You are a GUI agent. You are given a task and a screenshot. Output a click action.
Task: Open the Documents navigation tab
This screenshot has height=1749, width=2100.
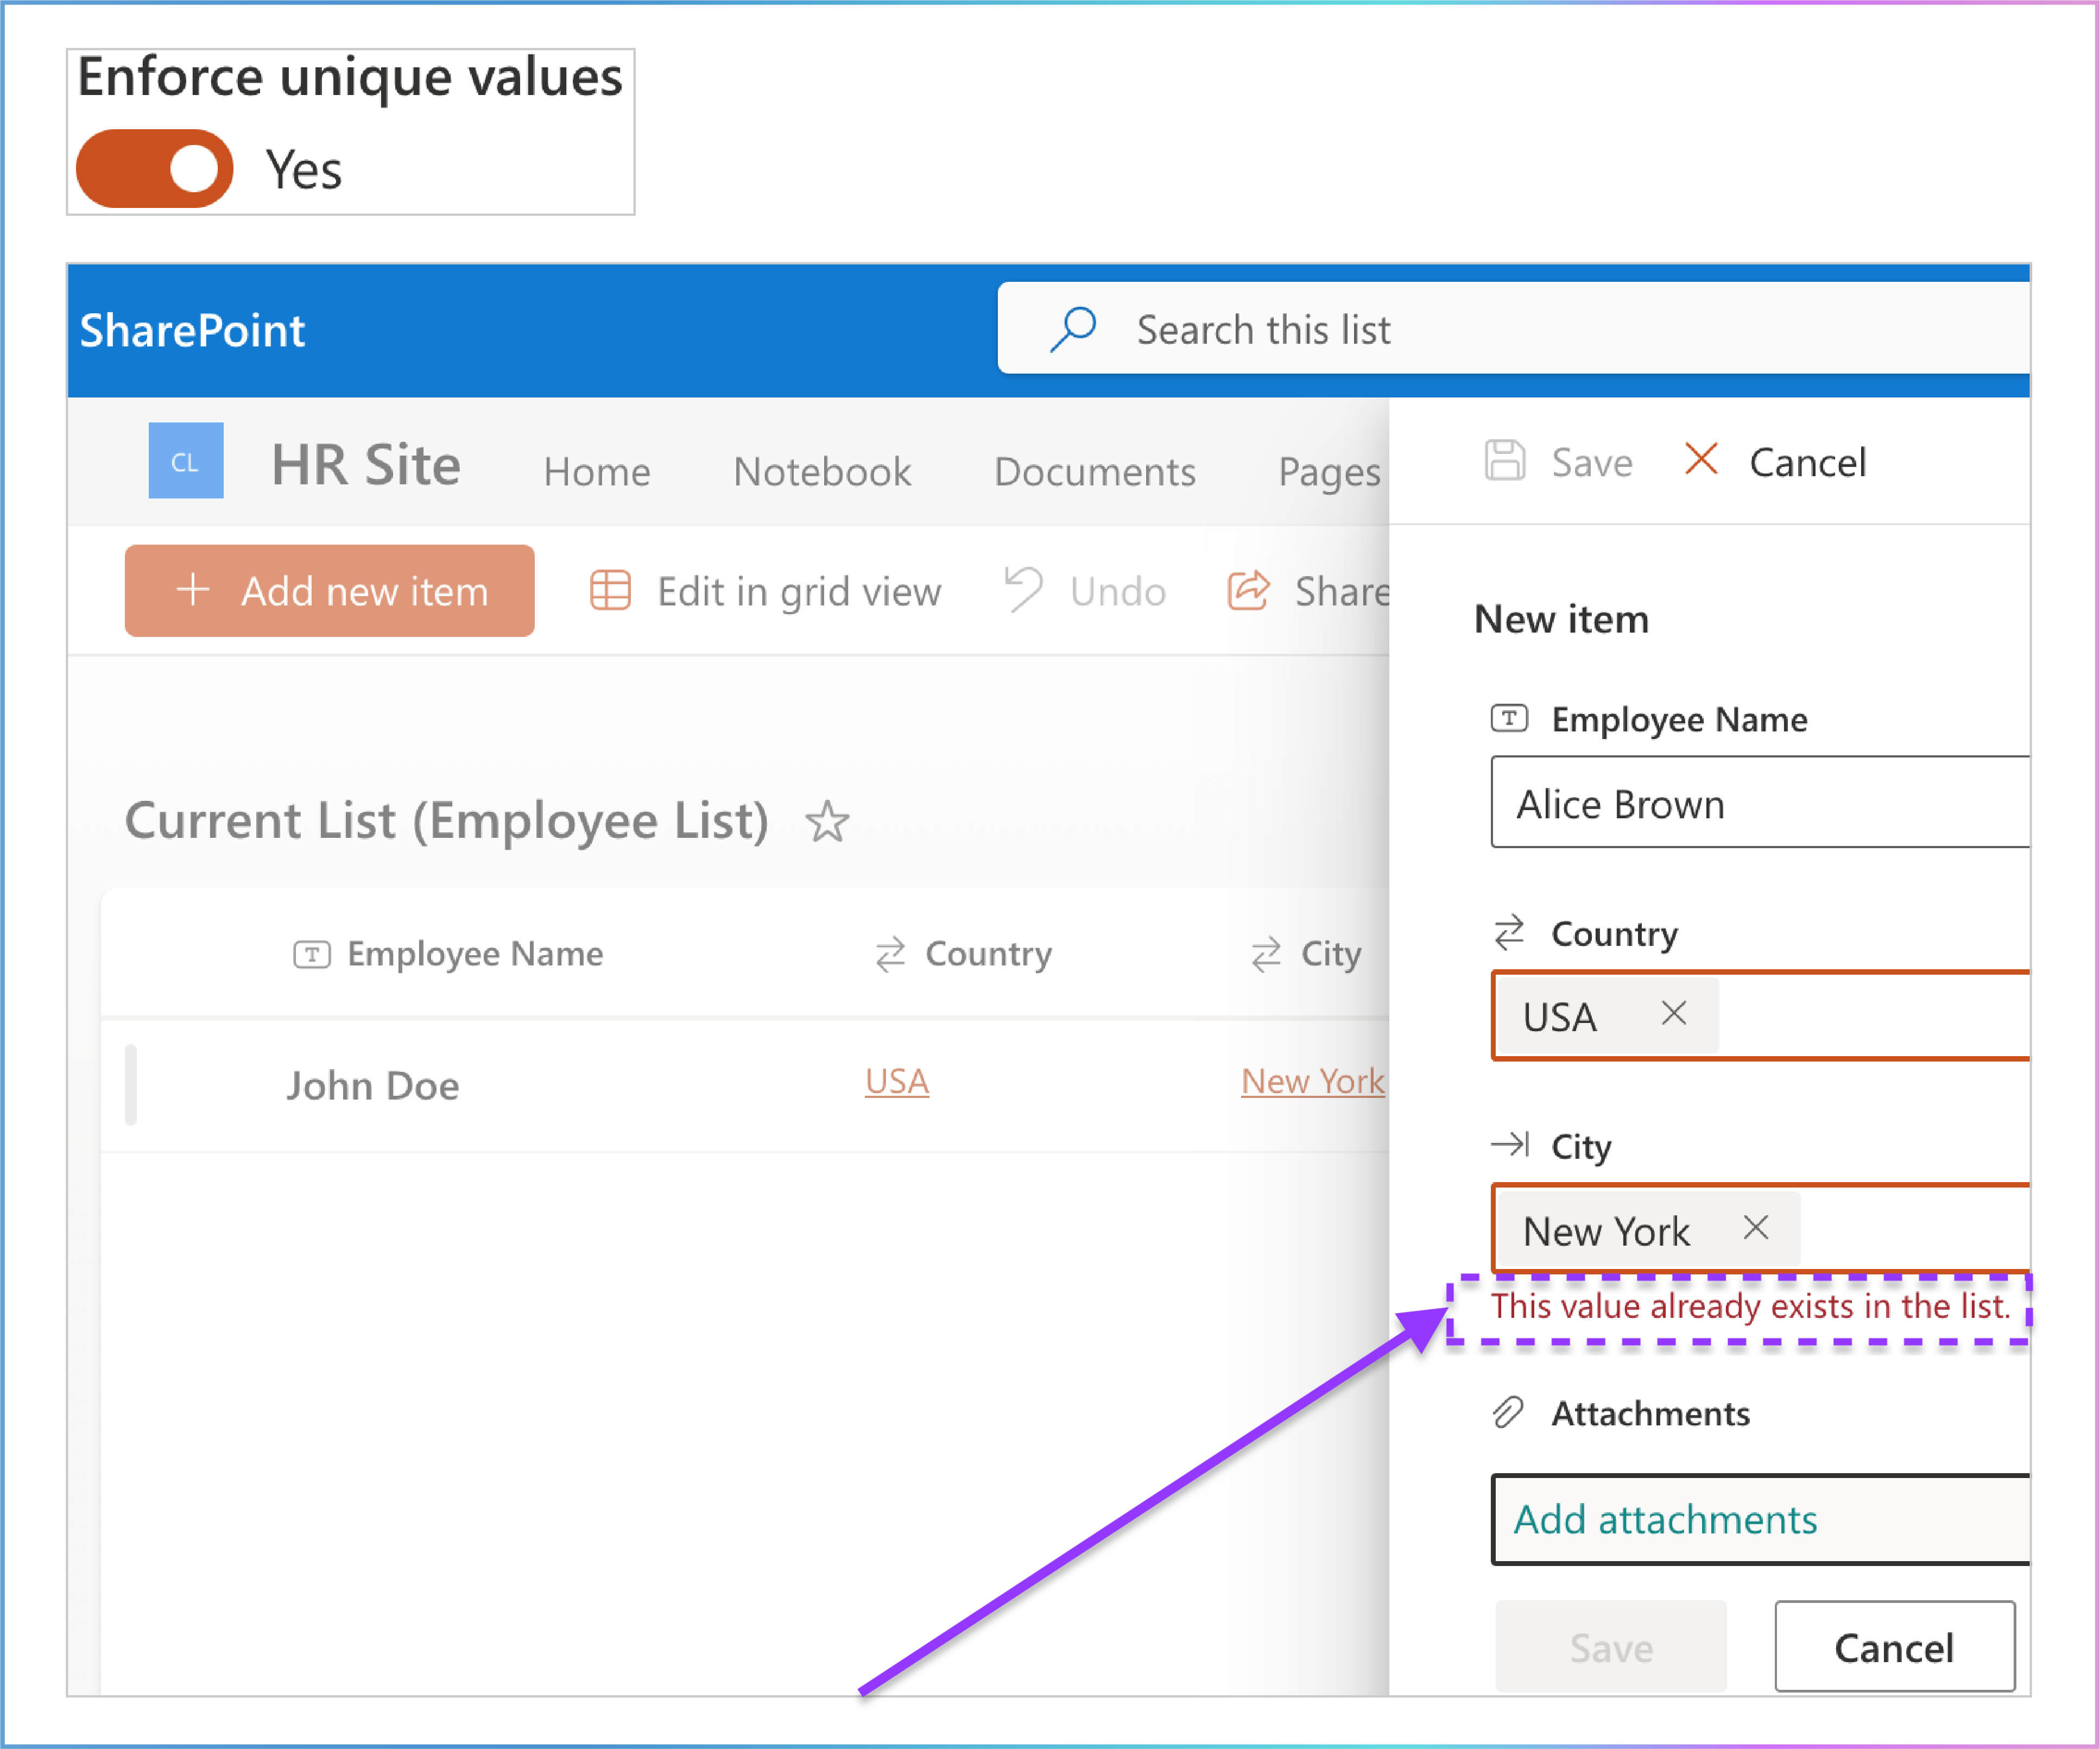point(1095,471)
